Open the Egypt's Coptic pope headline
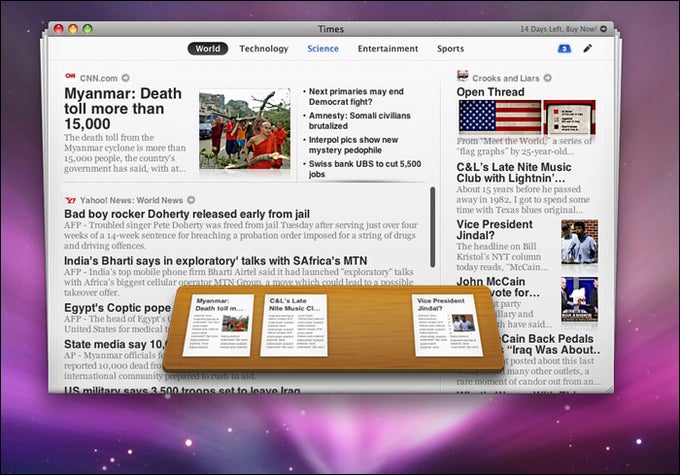680x475 pixels. [118, 308]
